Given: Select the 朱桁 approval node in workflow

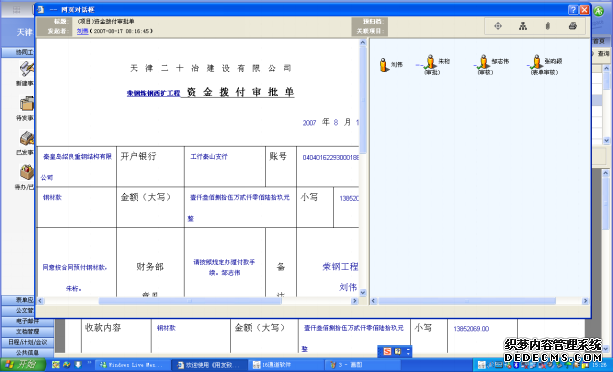Looking at the screenshot, I should click(430, 62).
